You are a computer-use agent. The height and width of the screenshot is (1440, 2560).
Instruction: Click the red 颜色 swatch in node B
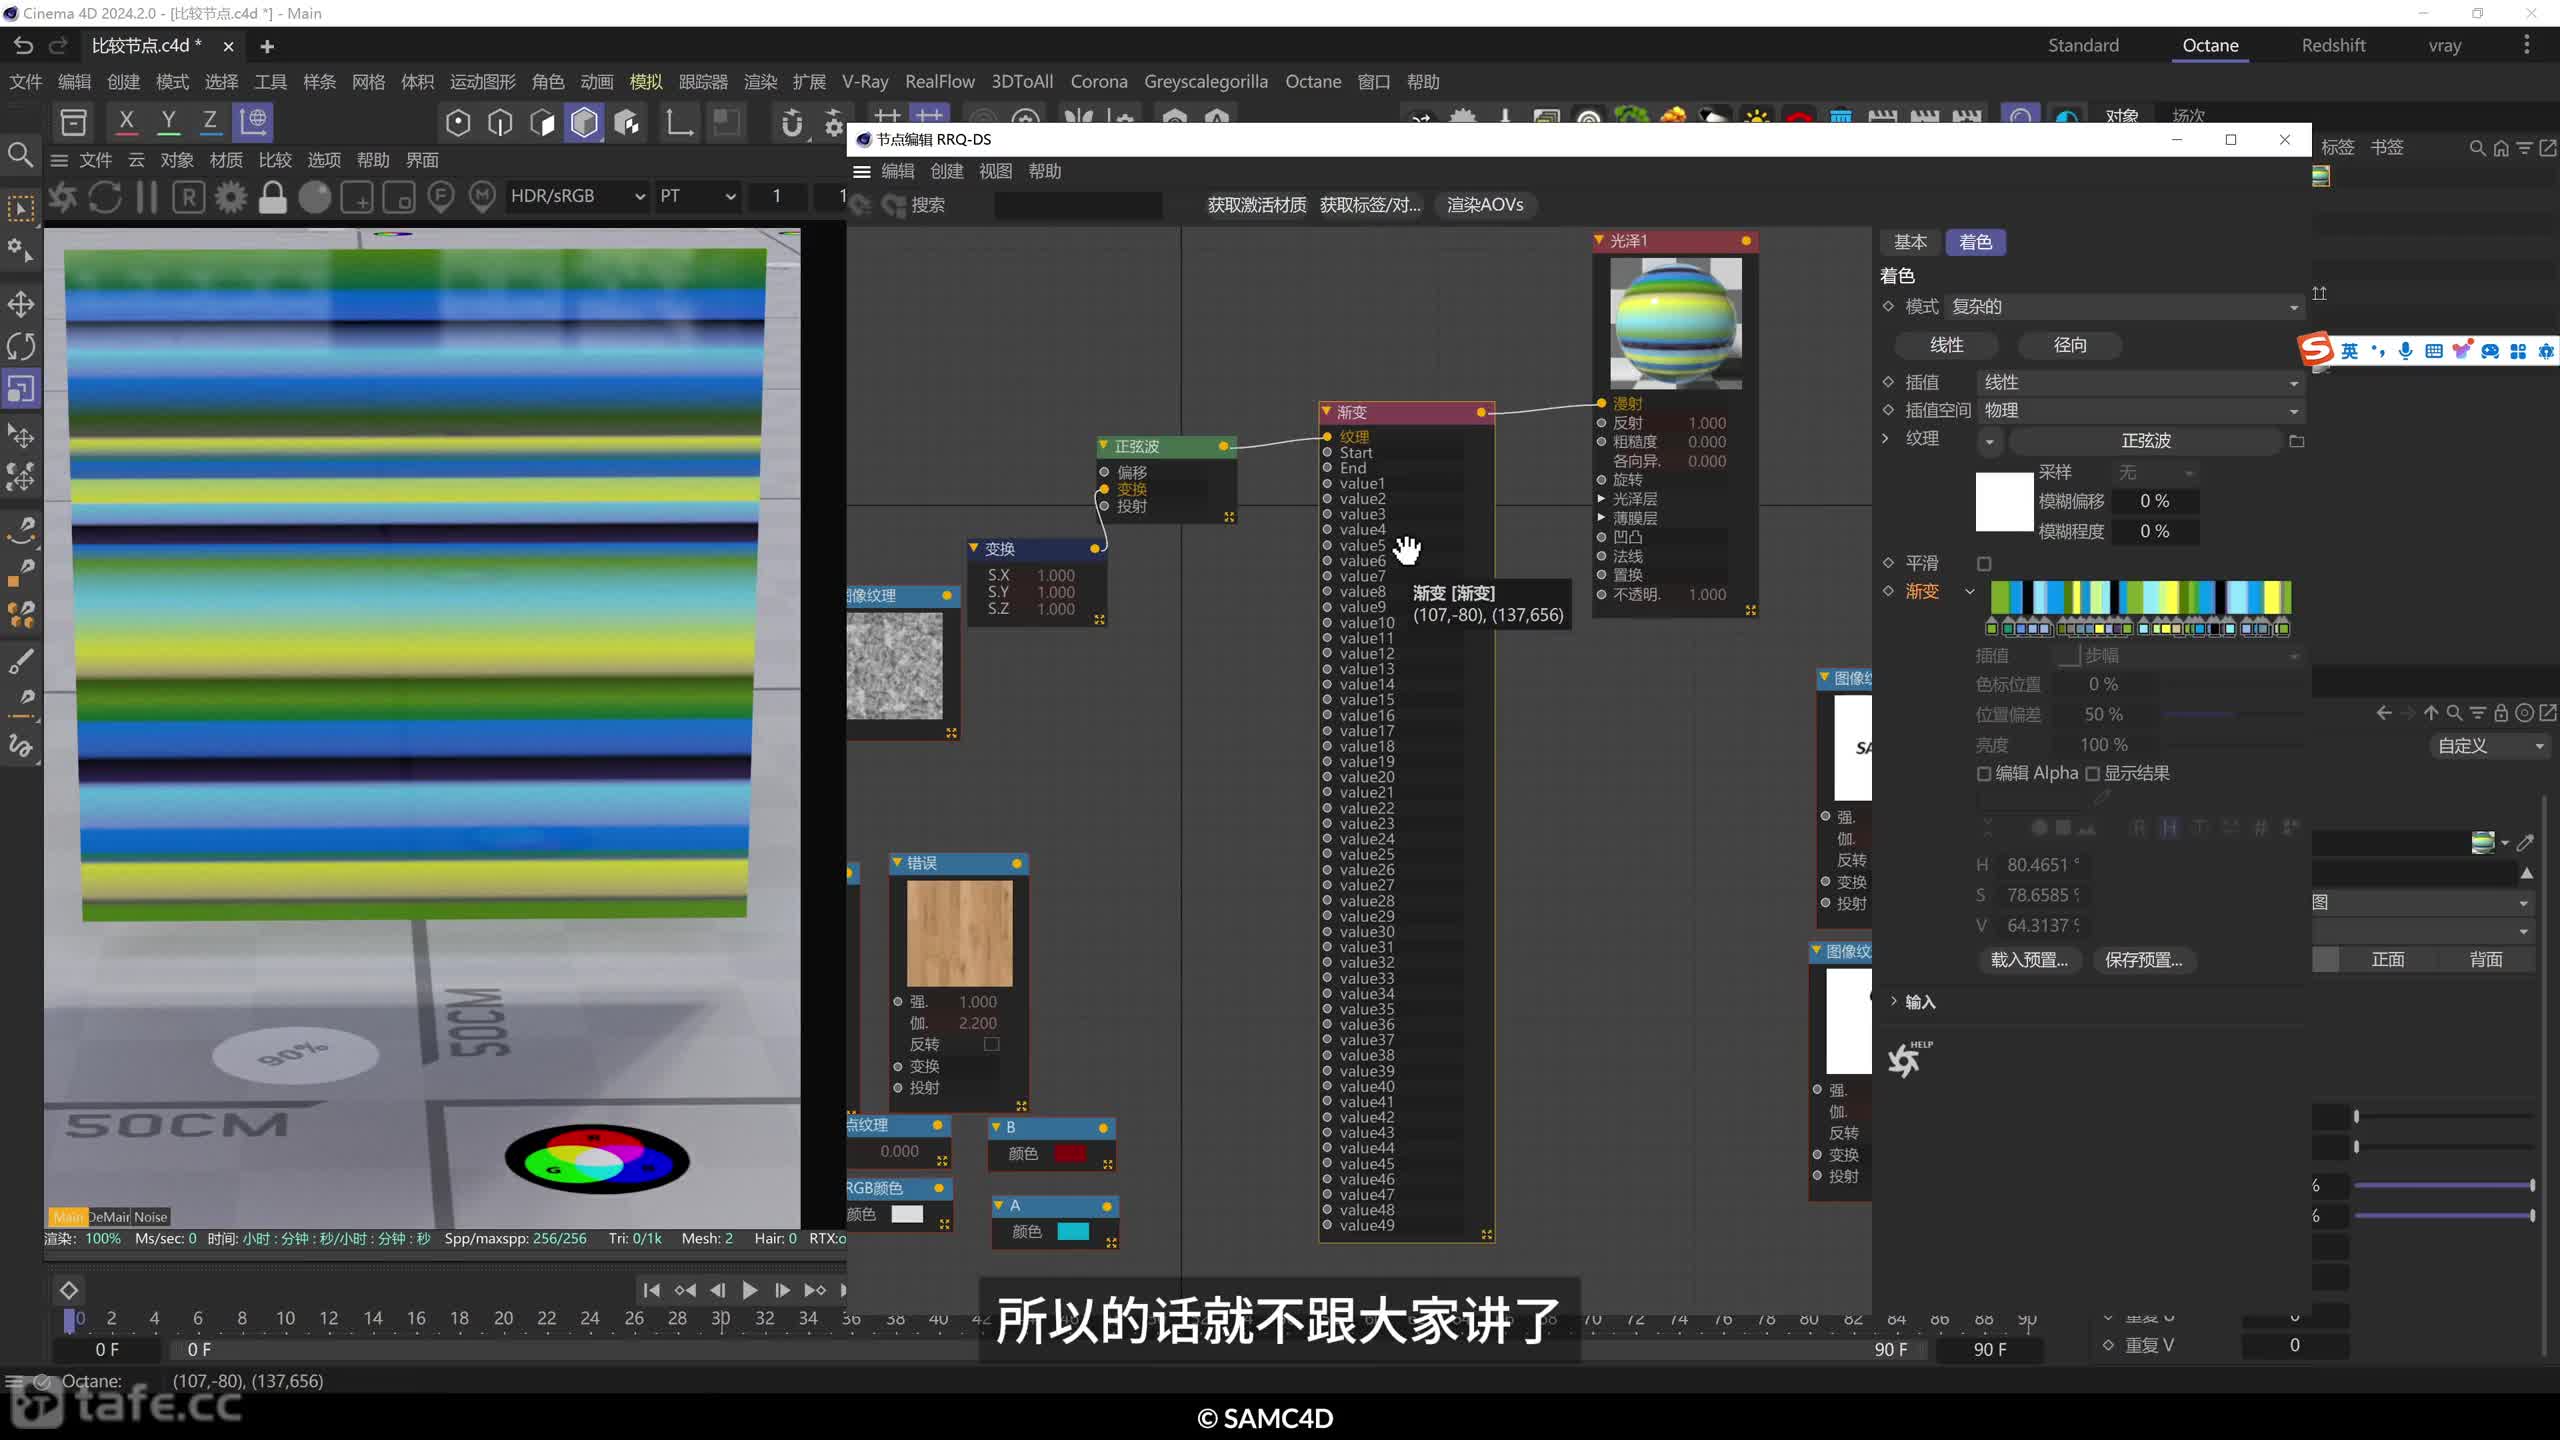click(1069, 1153)
